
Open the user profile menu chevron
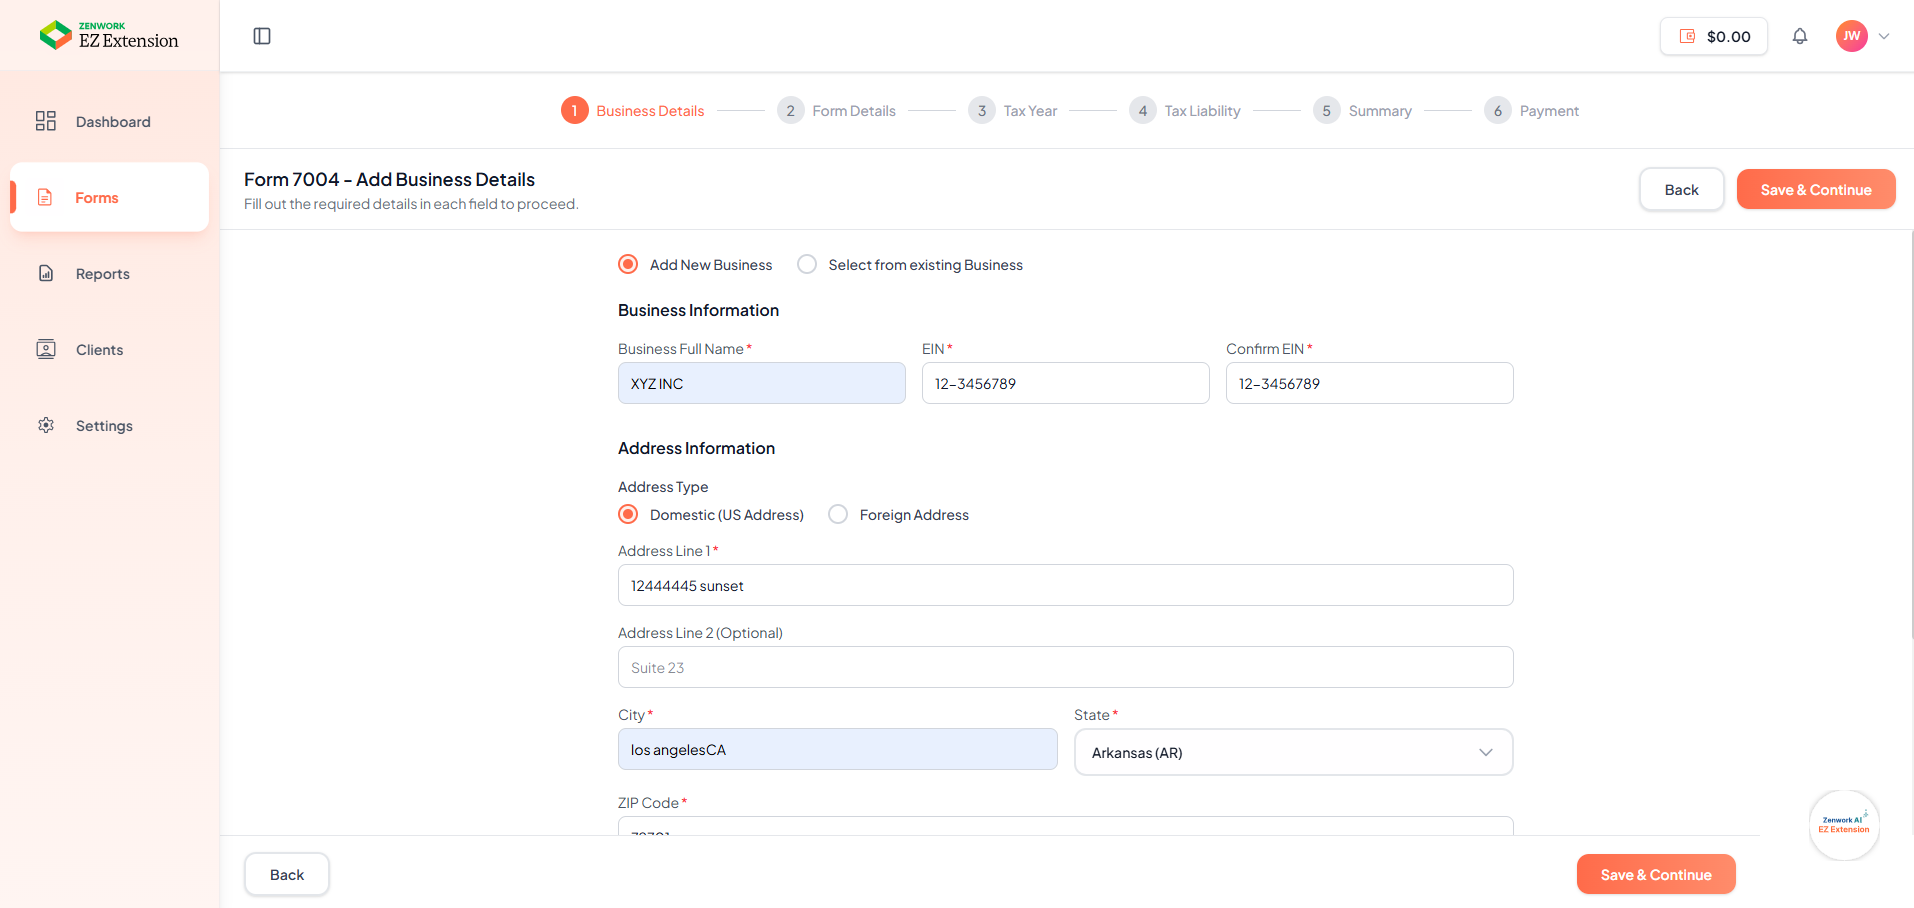pyautogui.click(x=1884, y=36)
